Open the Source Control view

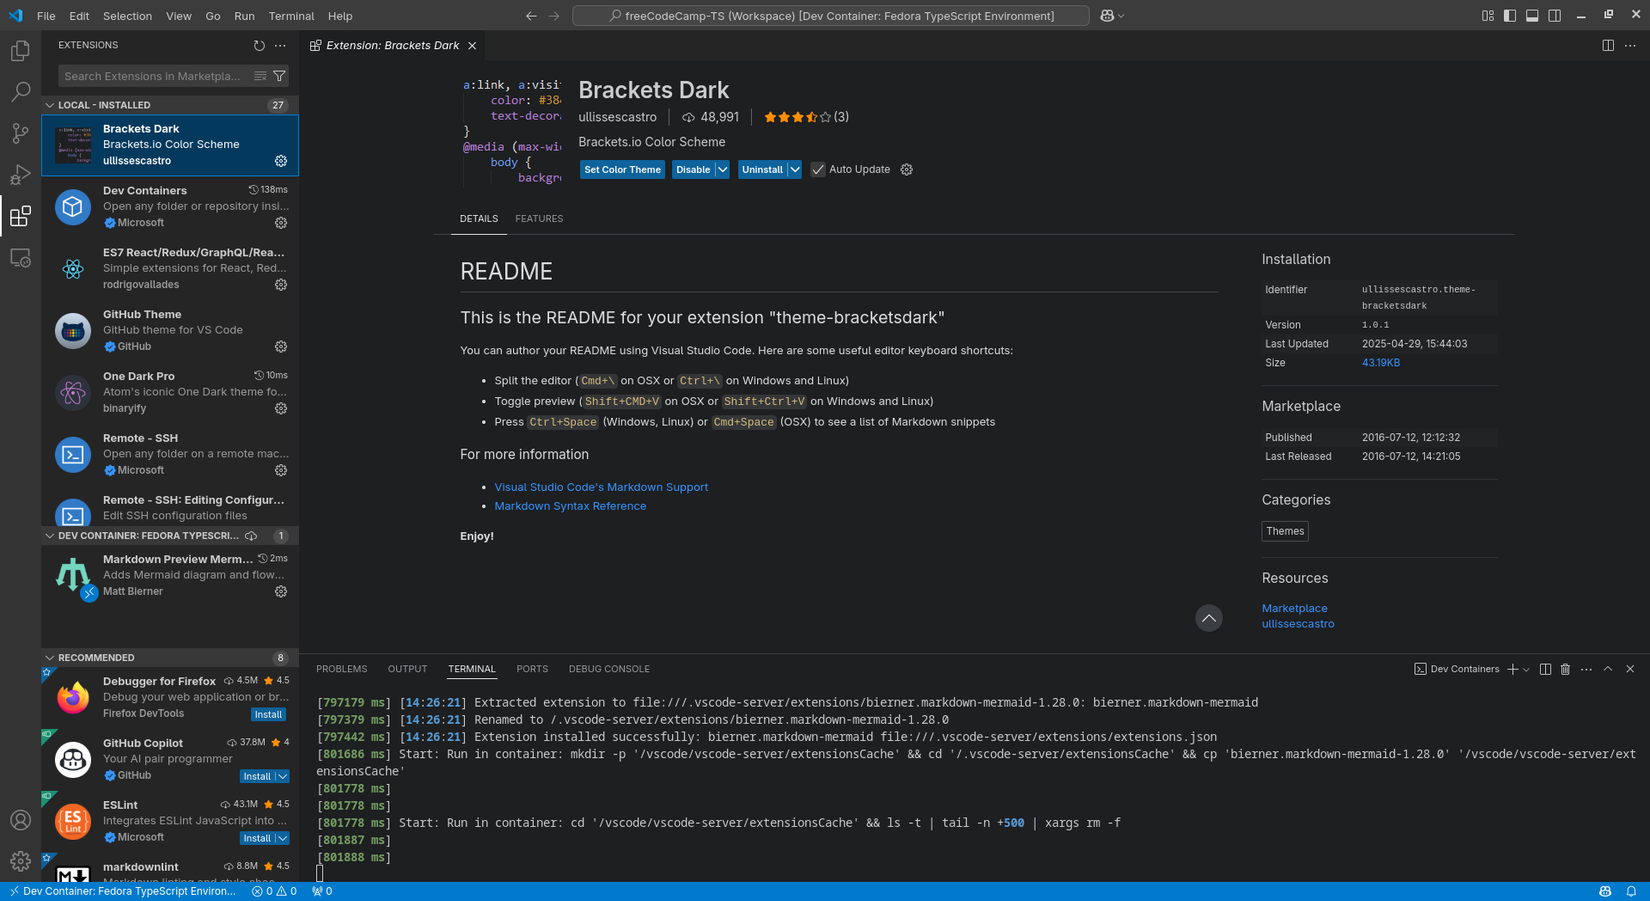pos(20,133)
